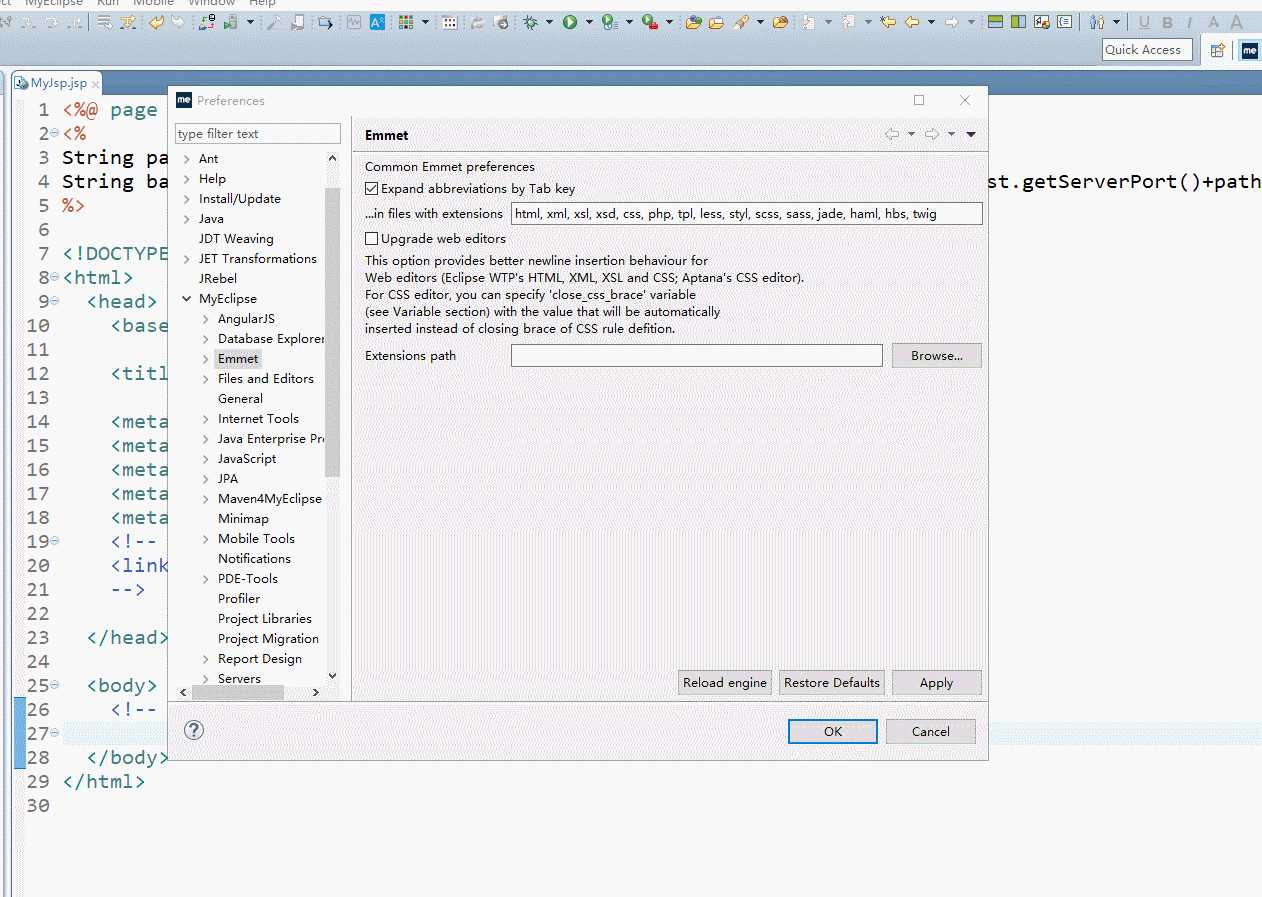
Task: Open the Back history dropdown in toolbar
Action: coord(931,22)
